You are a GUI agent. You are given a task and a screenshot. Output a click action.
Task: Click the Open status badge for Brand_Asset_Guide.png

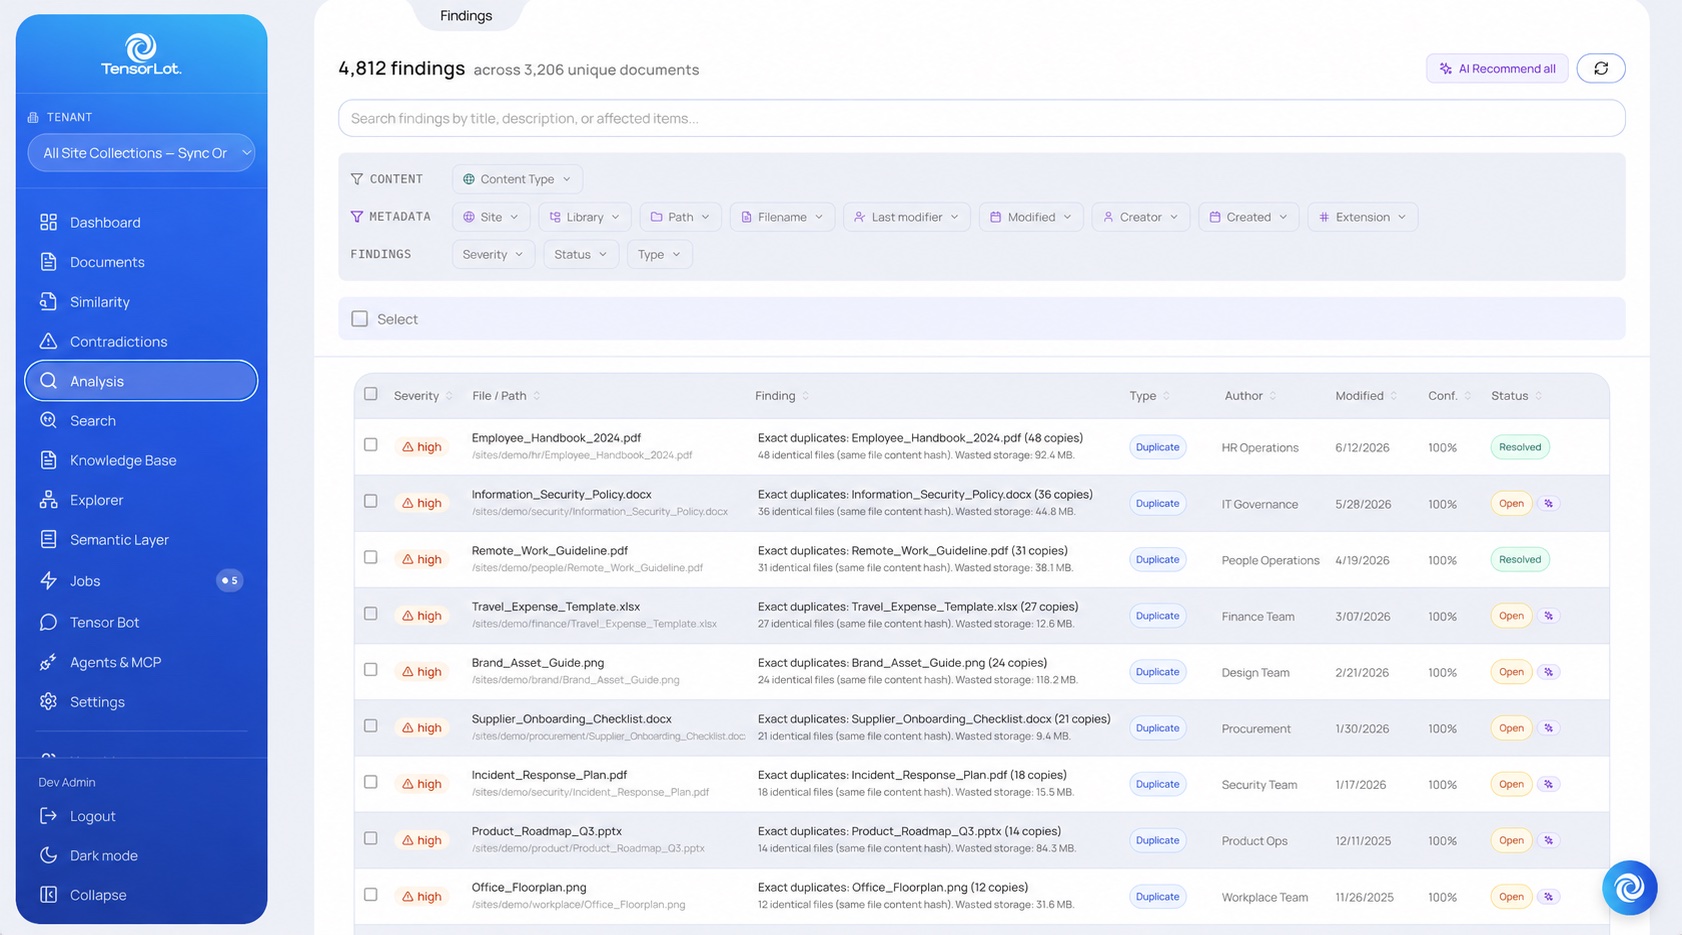(1511, 672)
